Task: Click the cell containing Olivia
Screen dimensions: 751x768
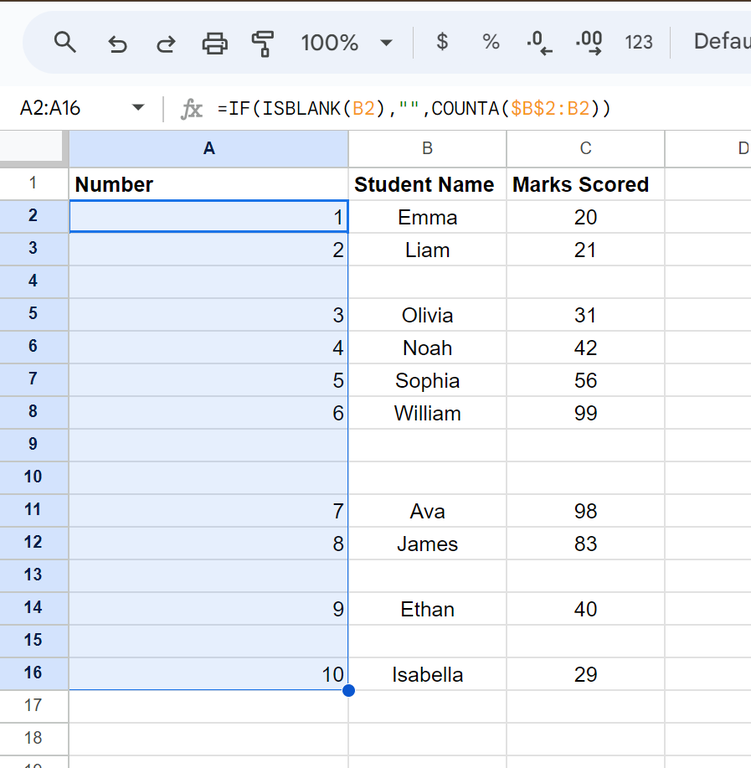Action: click(x=427, y=315)
